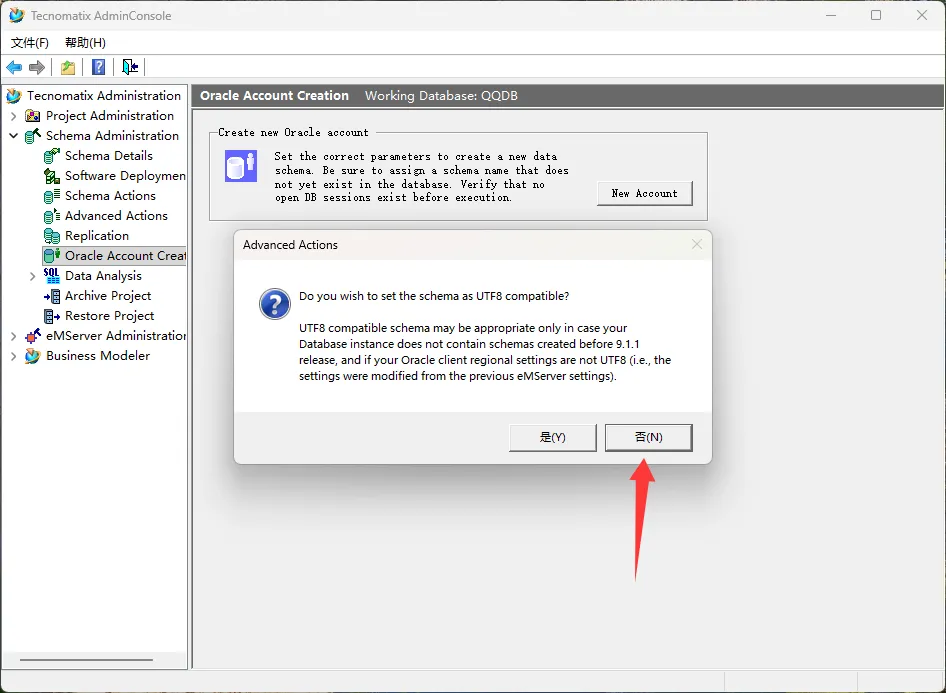The image size is (946, 693).
Task: Click the Archive Project icon
Action: tap(52, 296)
